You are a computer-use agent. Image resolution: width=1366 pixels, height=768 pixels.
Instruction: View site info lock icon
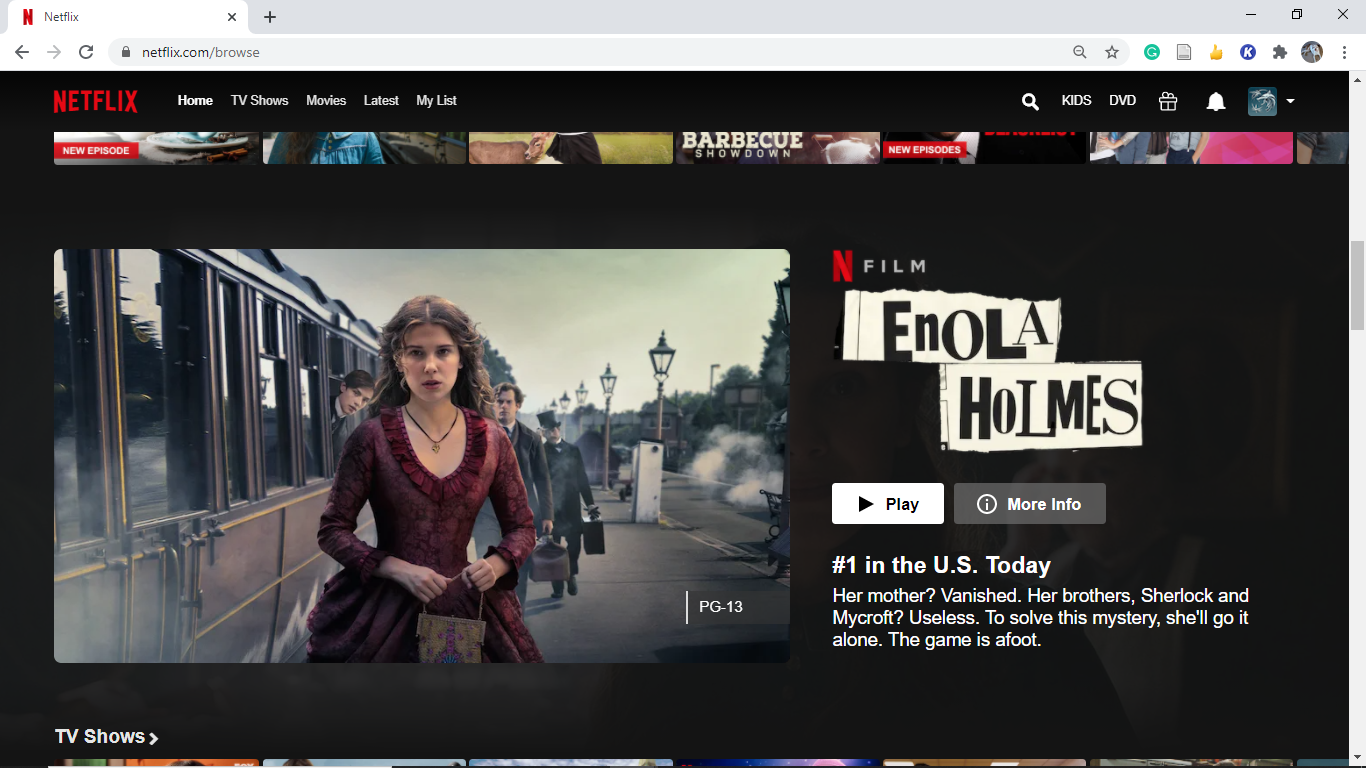(x=125, y=52)
